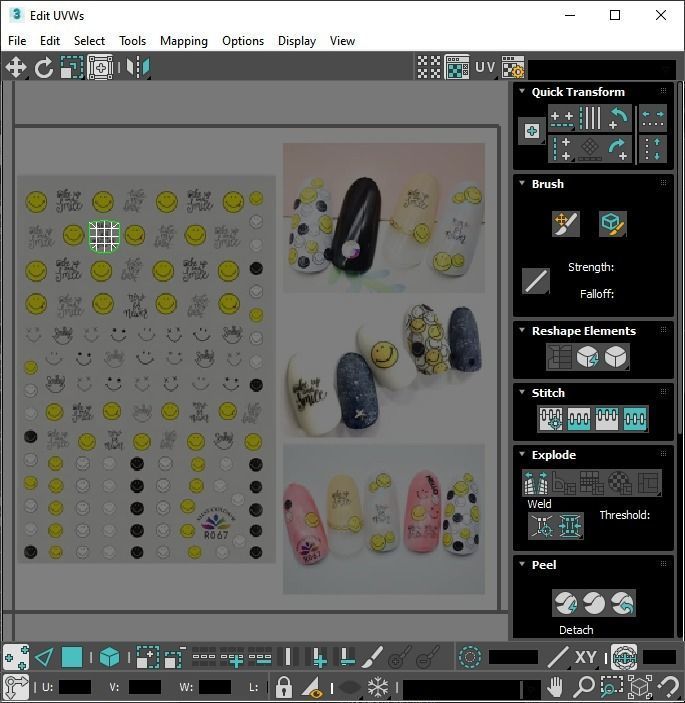685x703 pixels.
Task: Click the U coordinate input field
Action: coord(75,687)
